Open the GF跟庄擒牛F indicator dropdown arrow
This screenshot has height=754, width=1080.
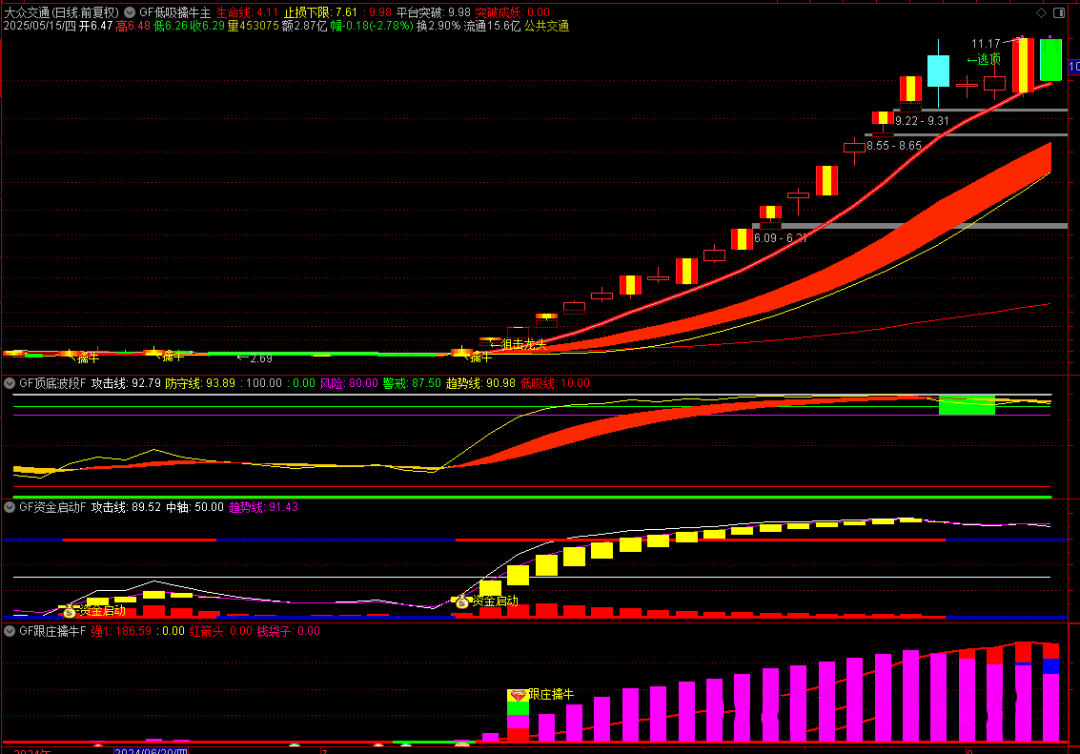11,631
